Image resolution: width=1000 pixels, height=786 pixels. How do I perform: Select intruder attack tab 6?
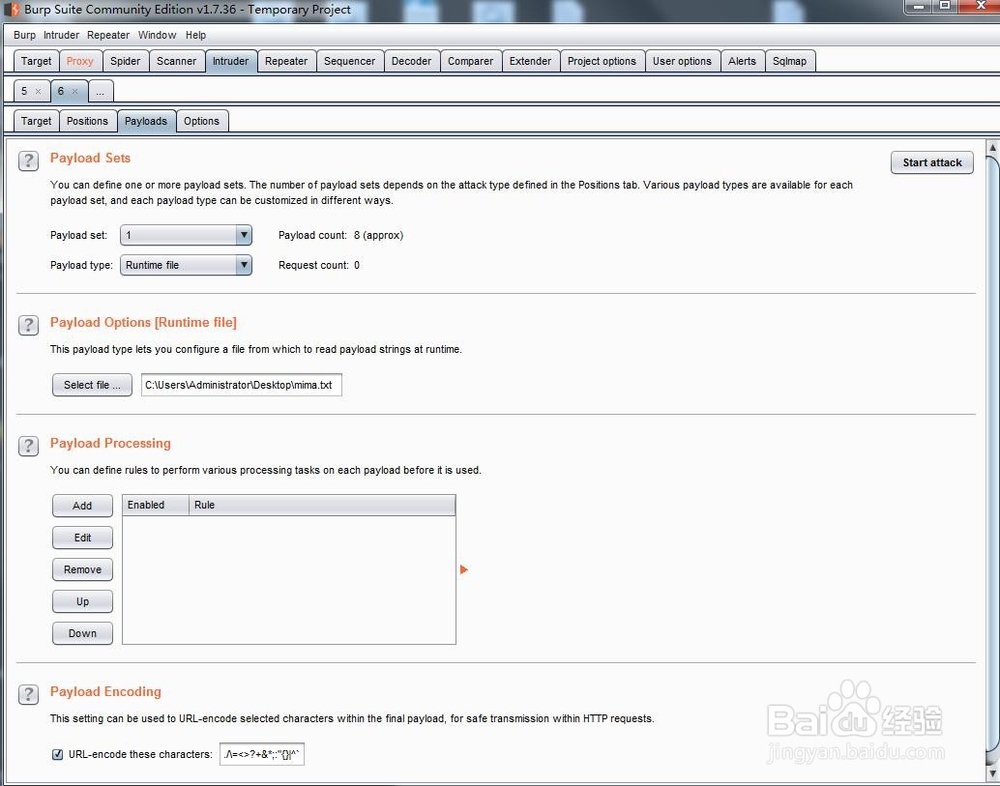click(61, 91)
